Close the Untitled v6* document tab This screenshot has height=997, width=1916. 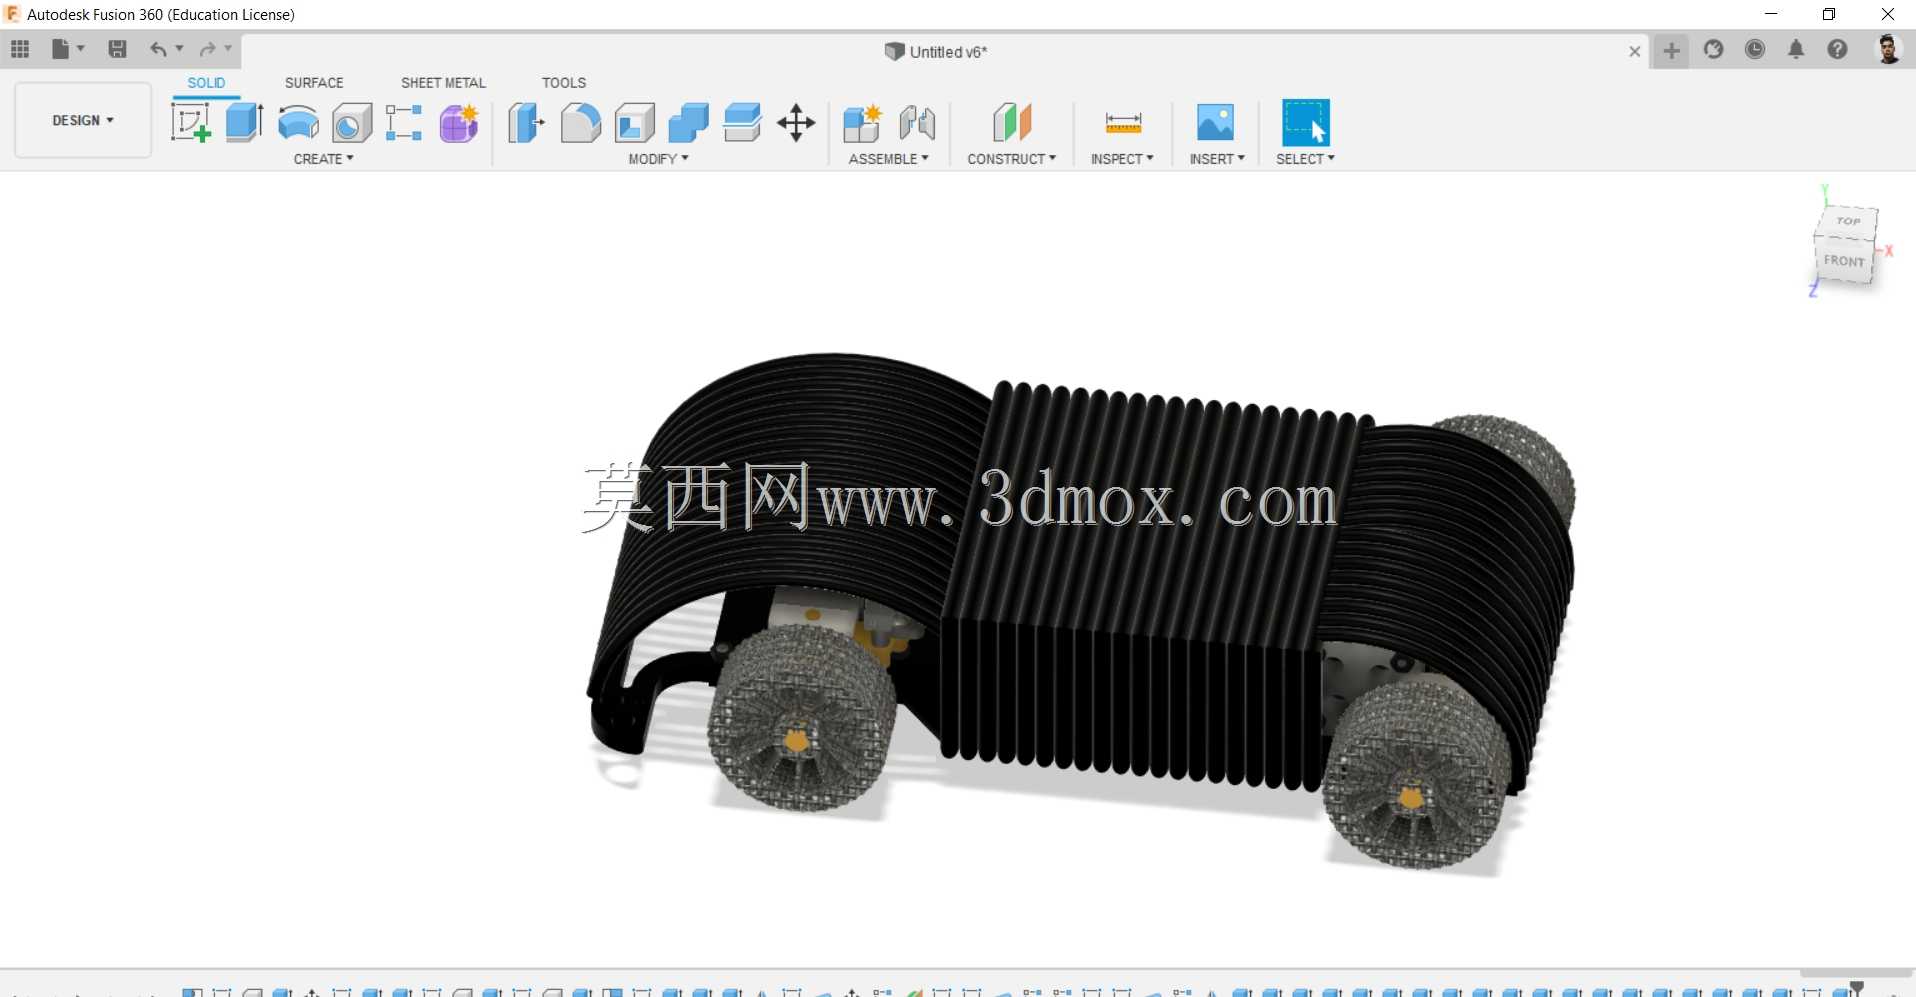(x=1634, y=51)
